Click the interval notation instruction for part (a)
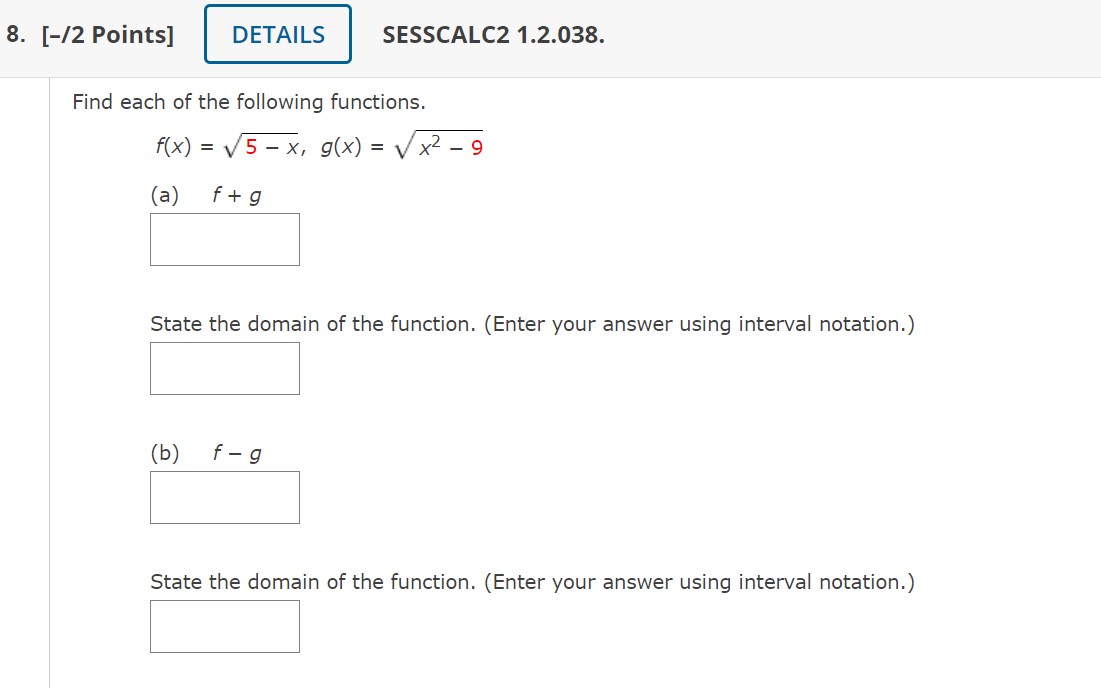The image size is (1101, 688). click(533, 323)
